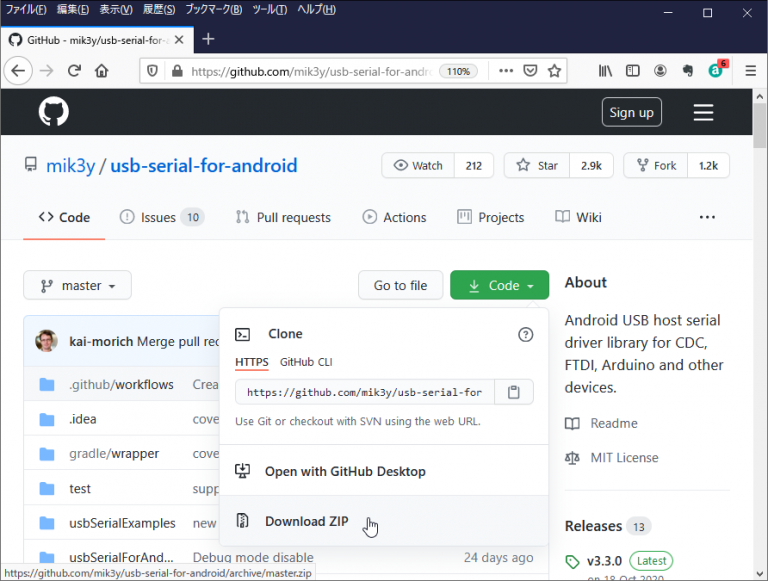This screenshot has width=768, height=581.
Task: Star the usb-serial-for-android repository
Action: [537, 166]
